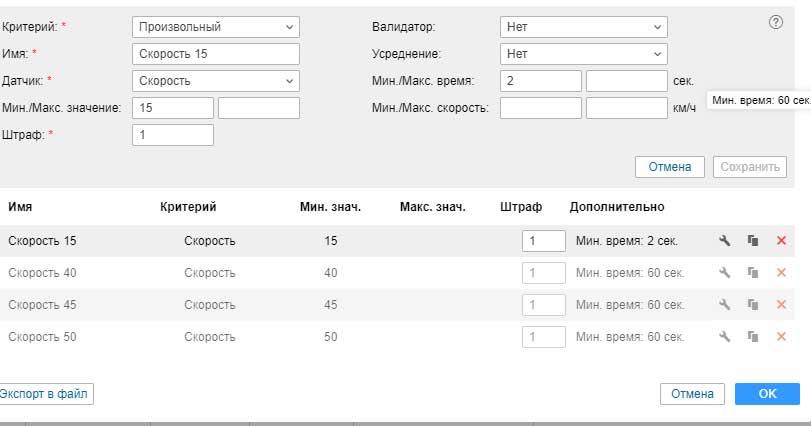The width and height of the screenshot is (811, 426).
Task: Click the help question mark icon
Action: pyautogui.click(x=776, y=23)
